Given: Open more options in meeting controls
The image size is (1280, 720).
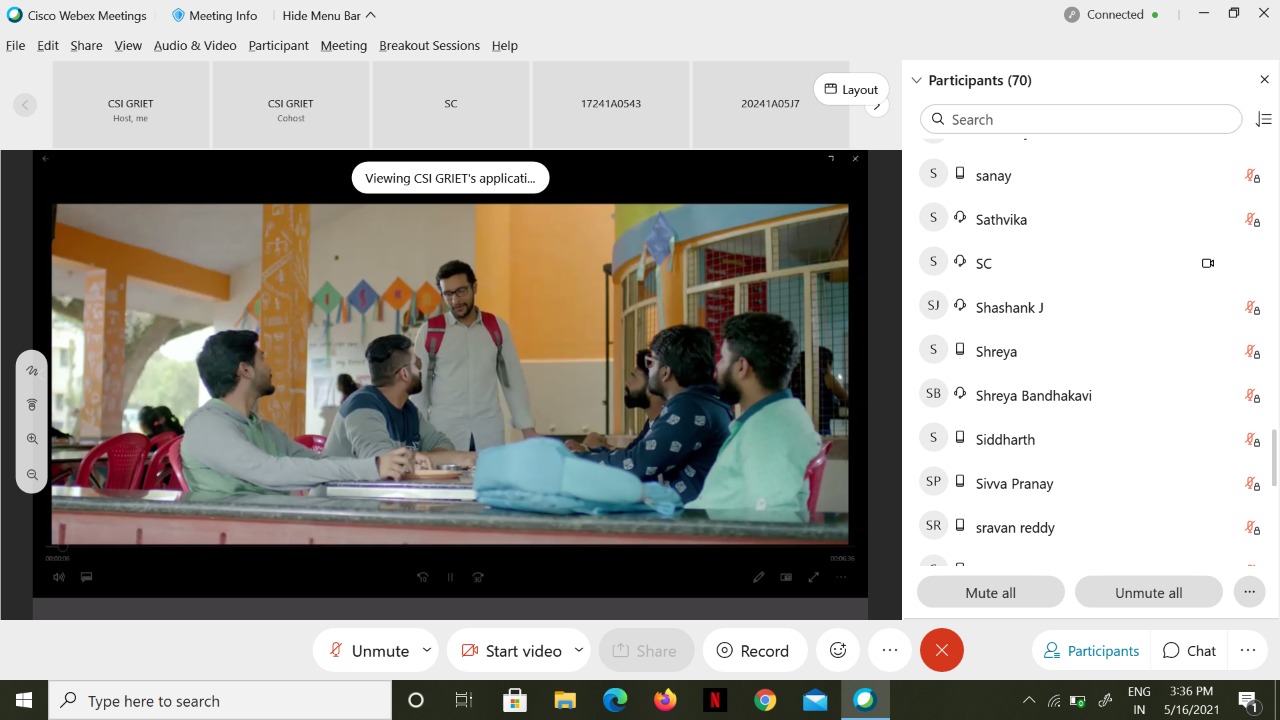Looking at the screenshot, I should (x=890, y=650).
